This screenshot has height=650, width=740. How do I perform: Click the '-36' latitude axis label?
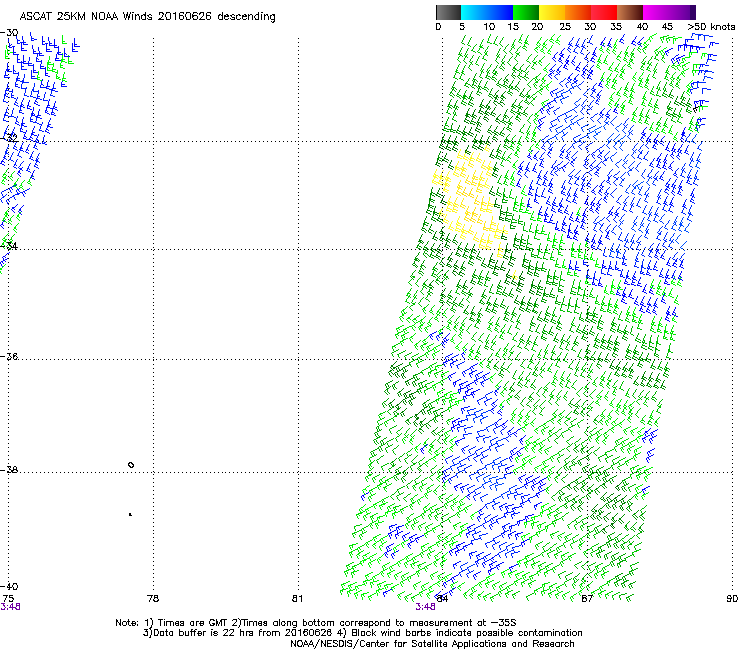[9, 356]
